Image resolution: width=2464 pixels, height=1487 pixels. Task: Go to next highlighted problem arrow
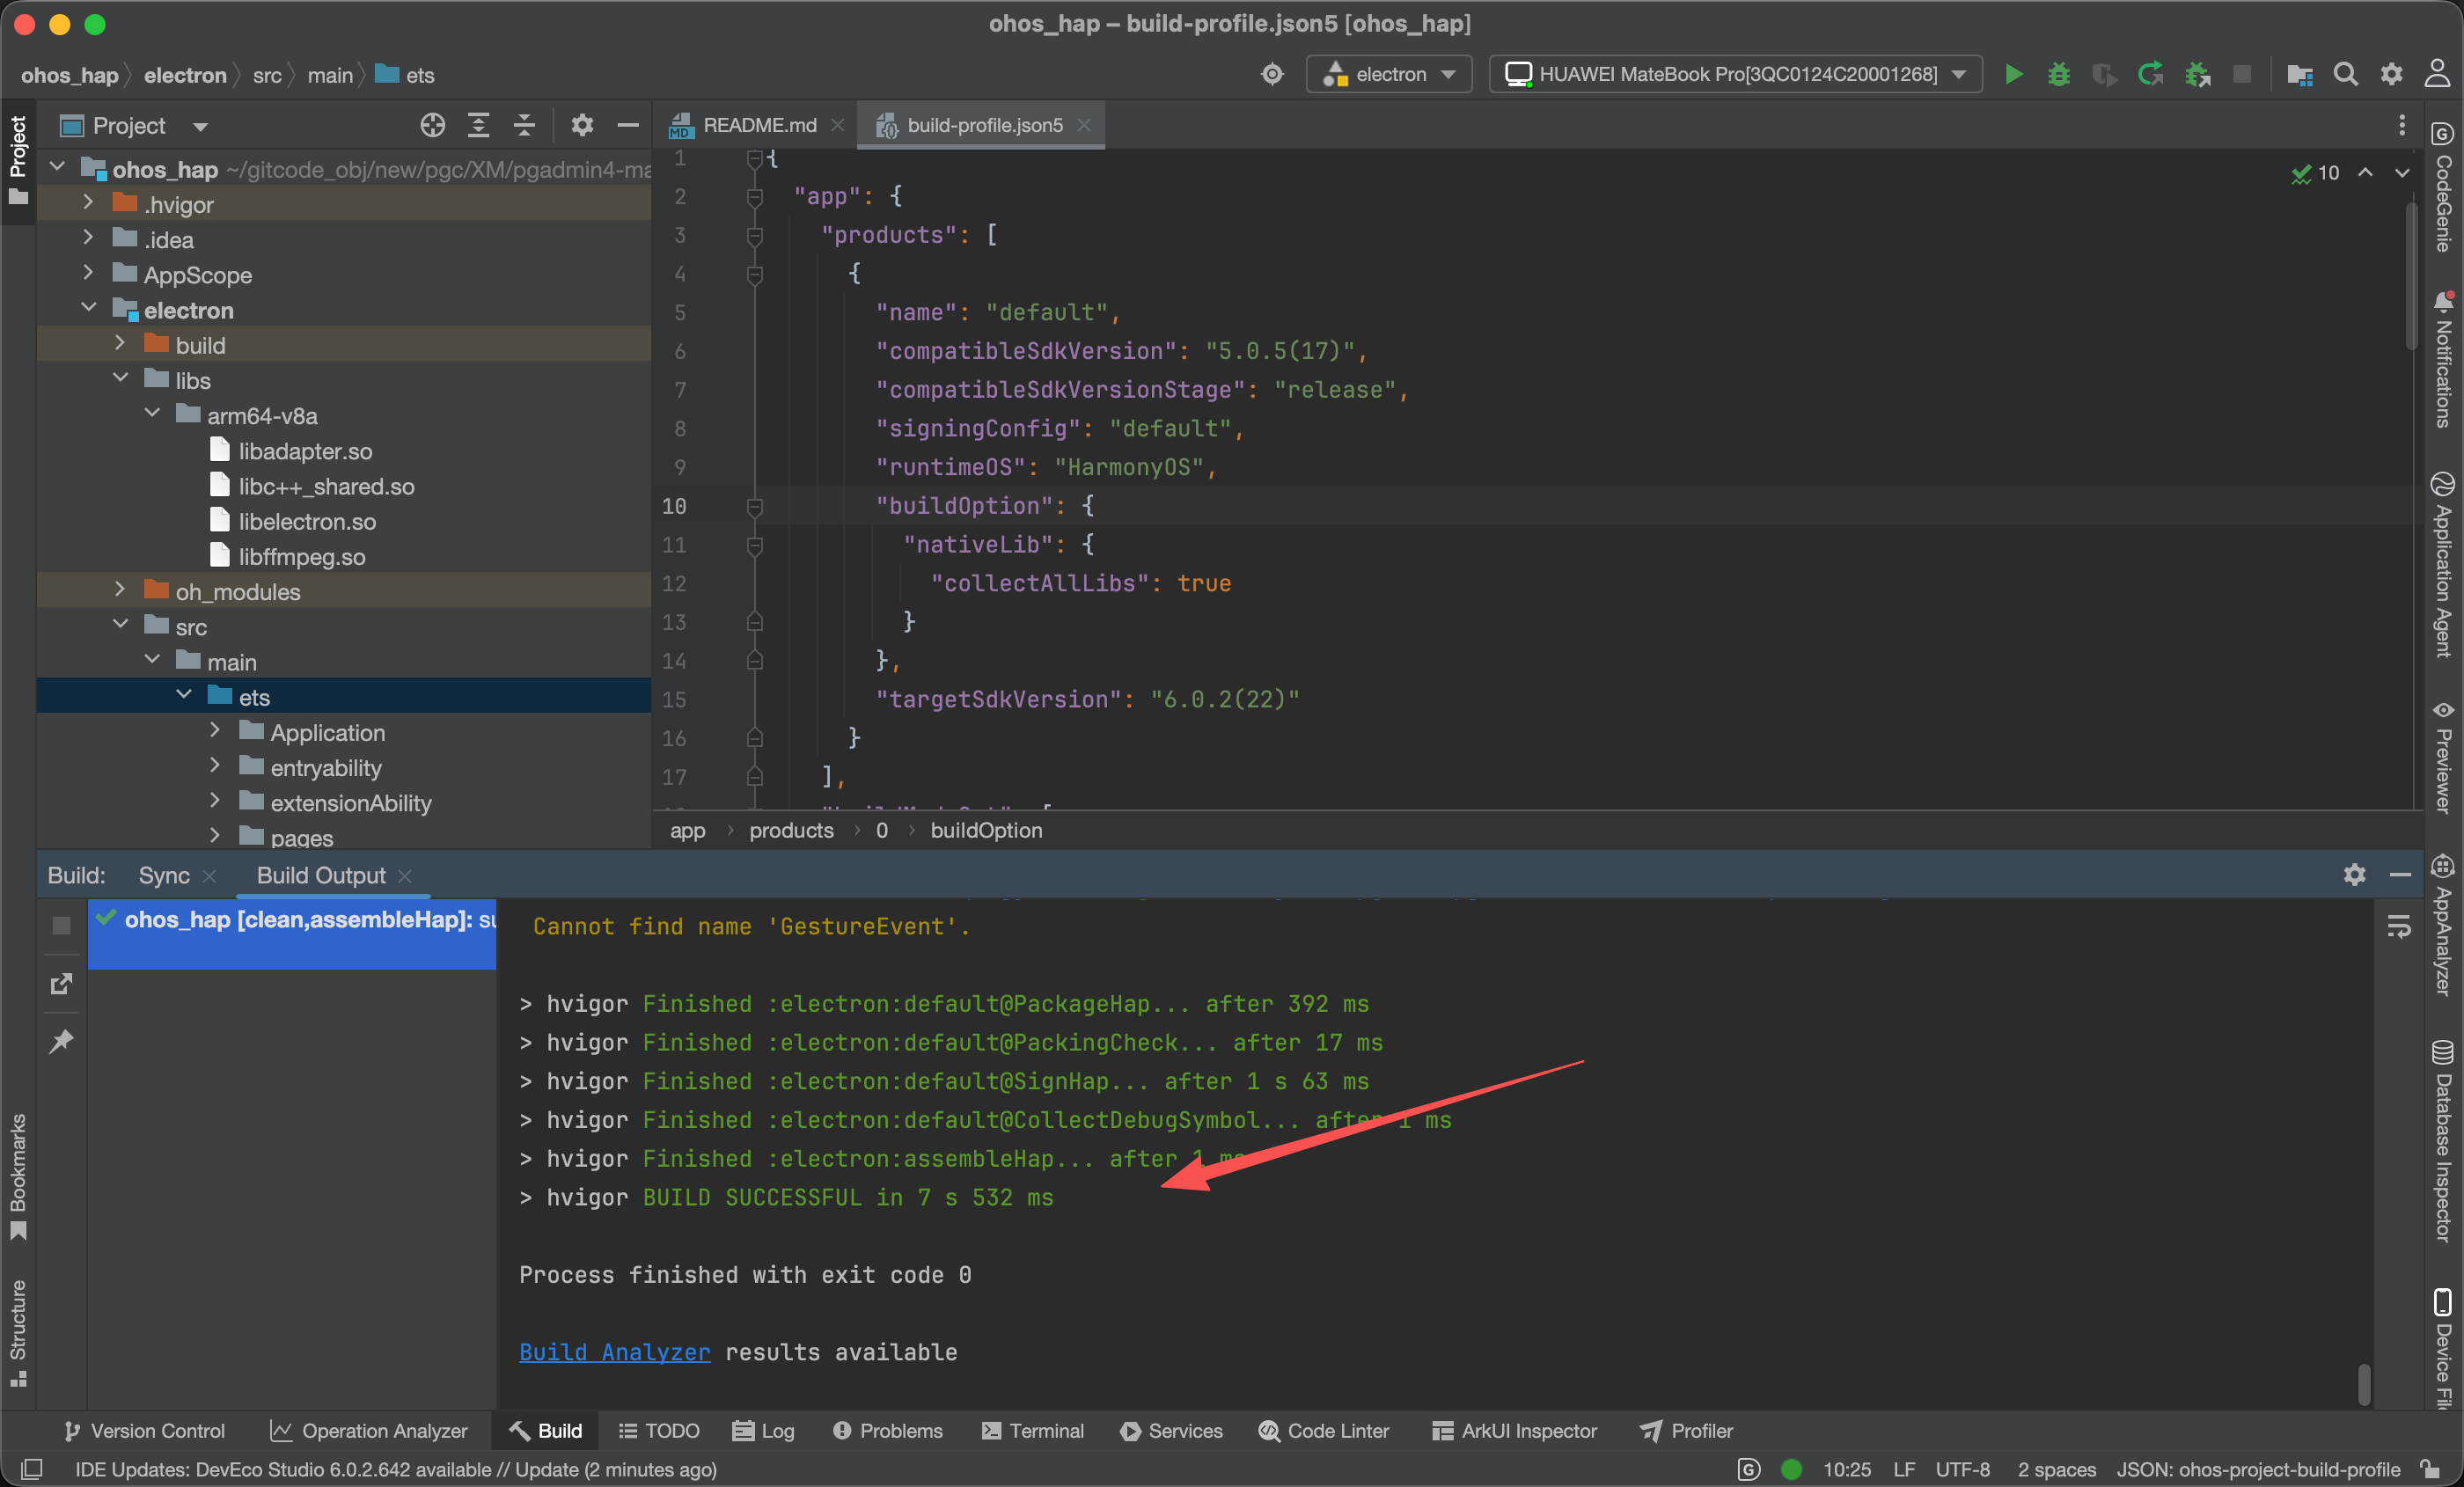(2401, 173)
